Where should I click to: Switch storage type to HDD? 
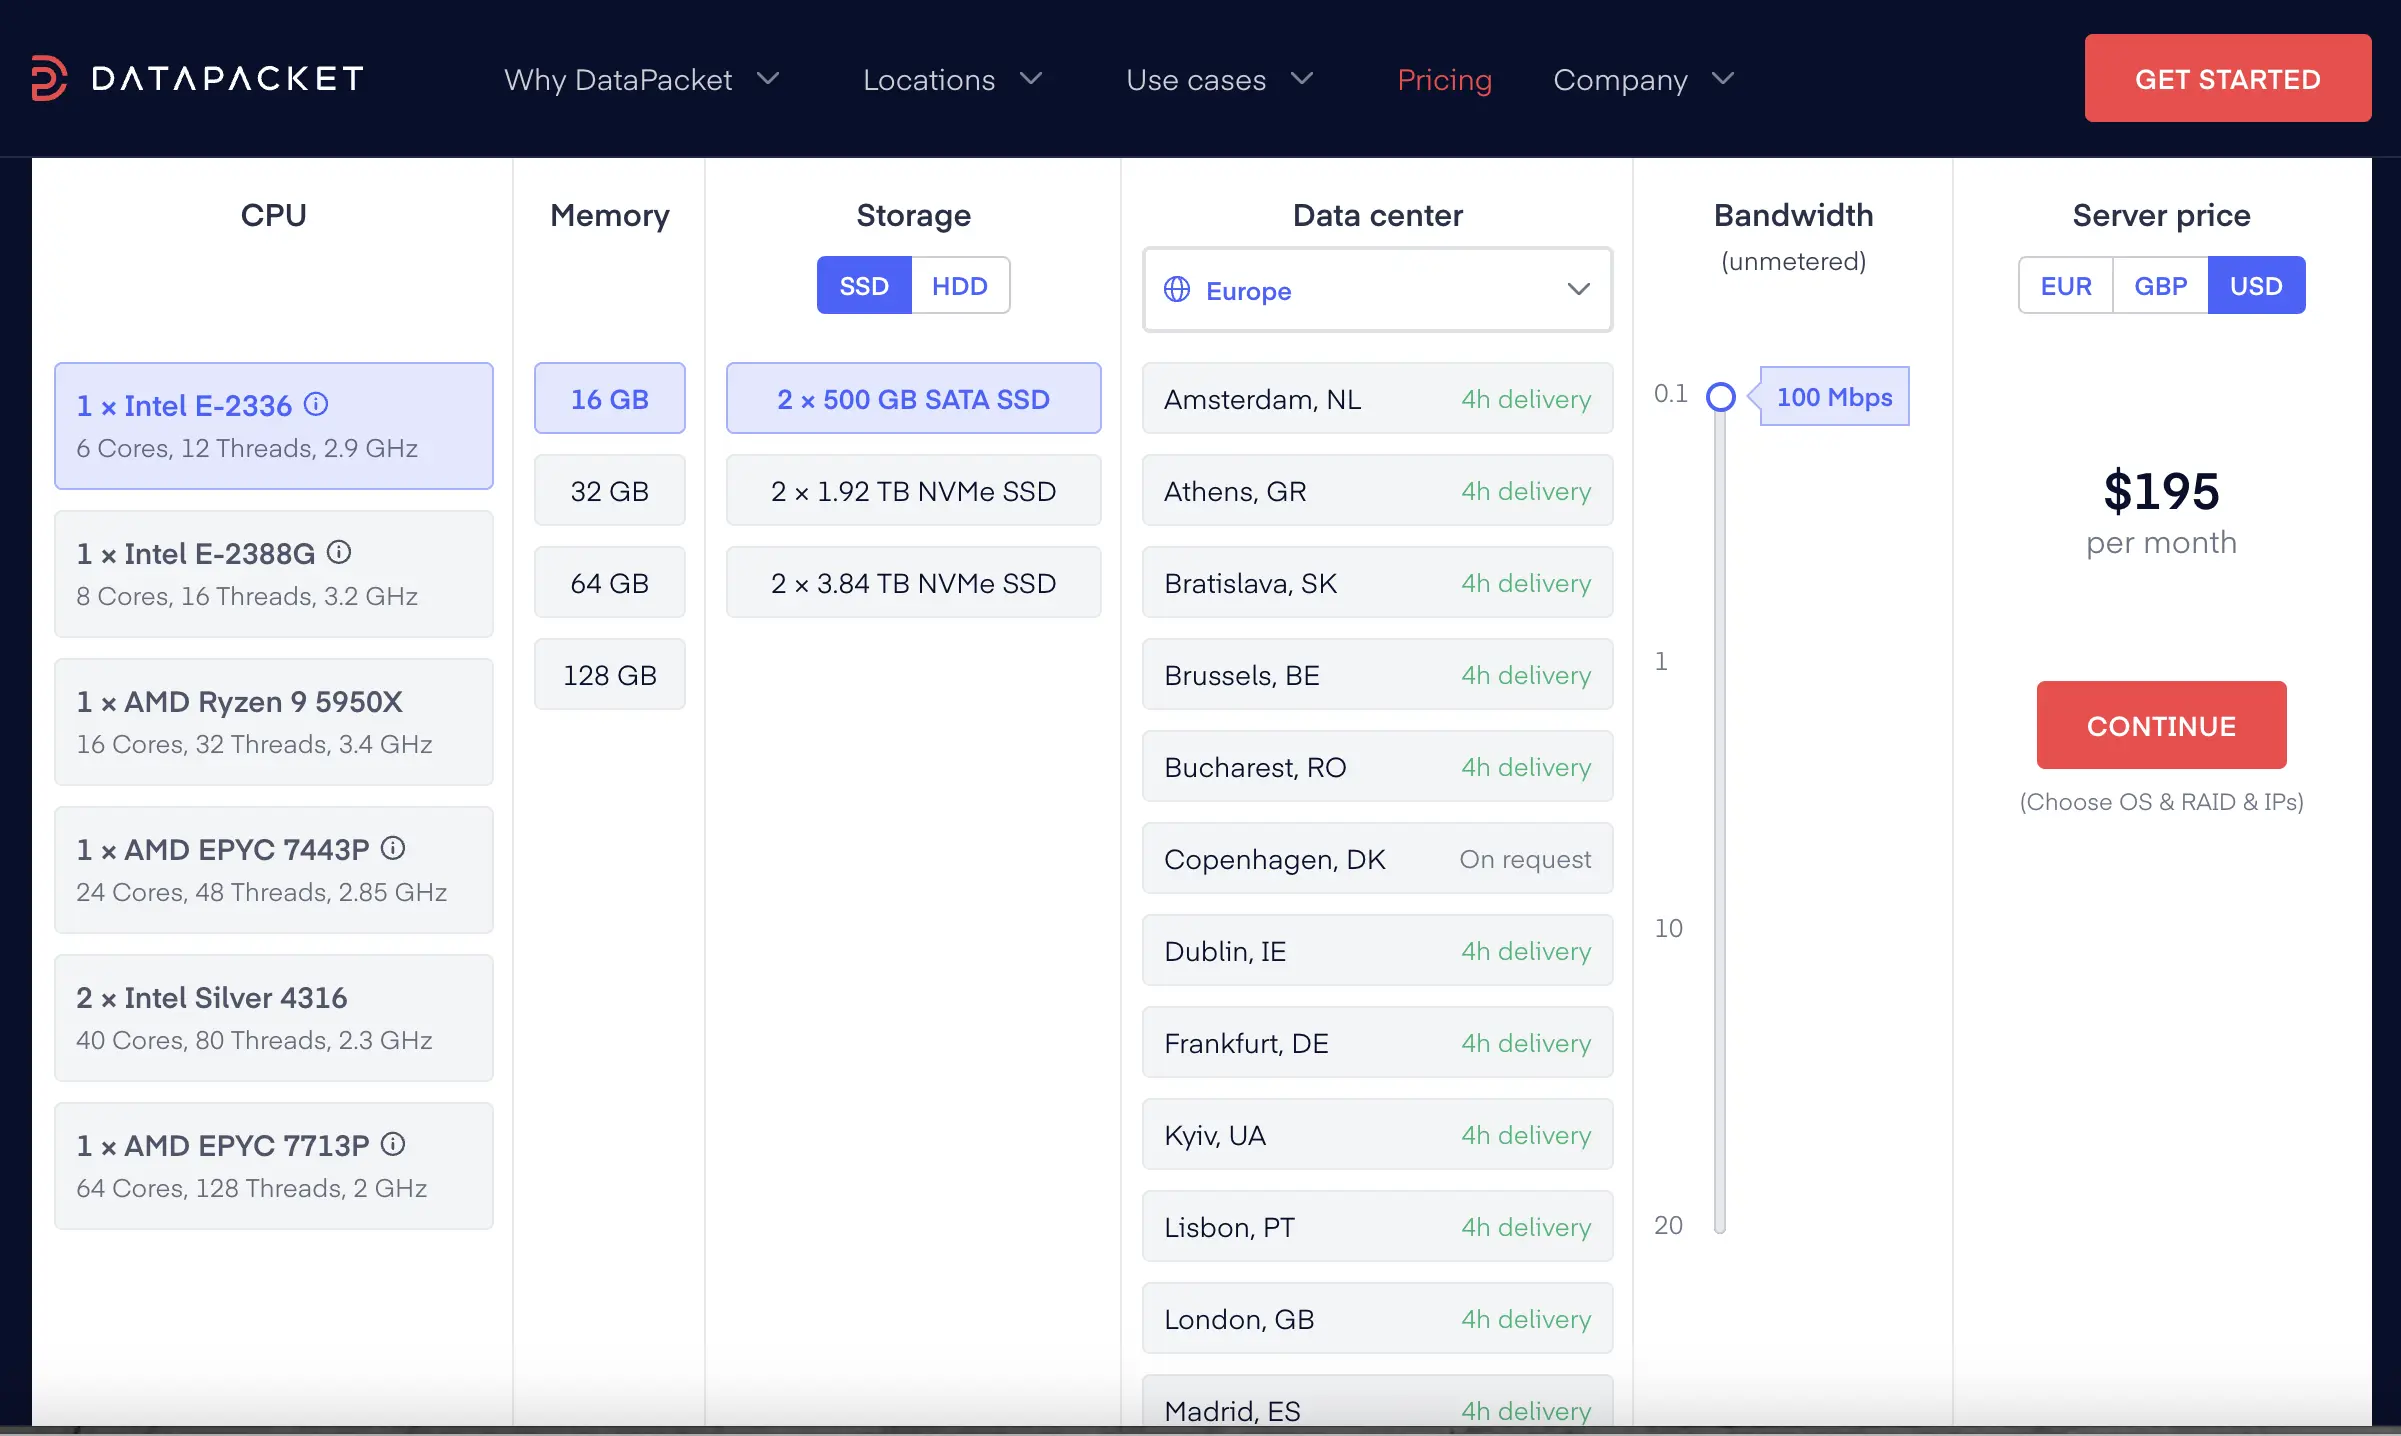[959, 286]
